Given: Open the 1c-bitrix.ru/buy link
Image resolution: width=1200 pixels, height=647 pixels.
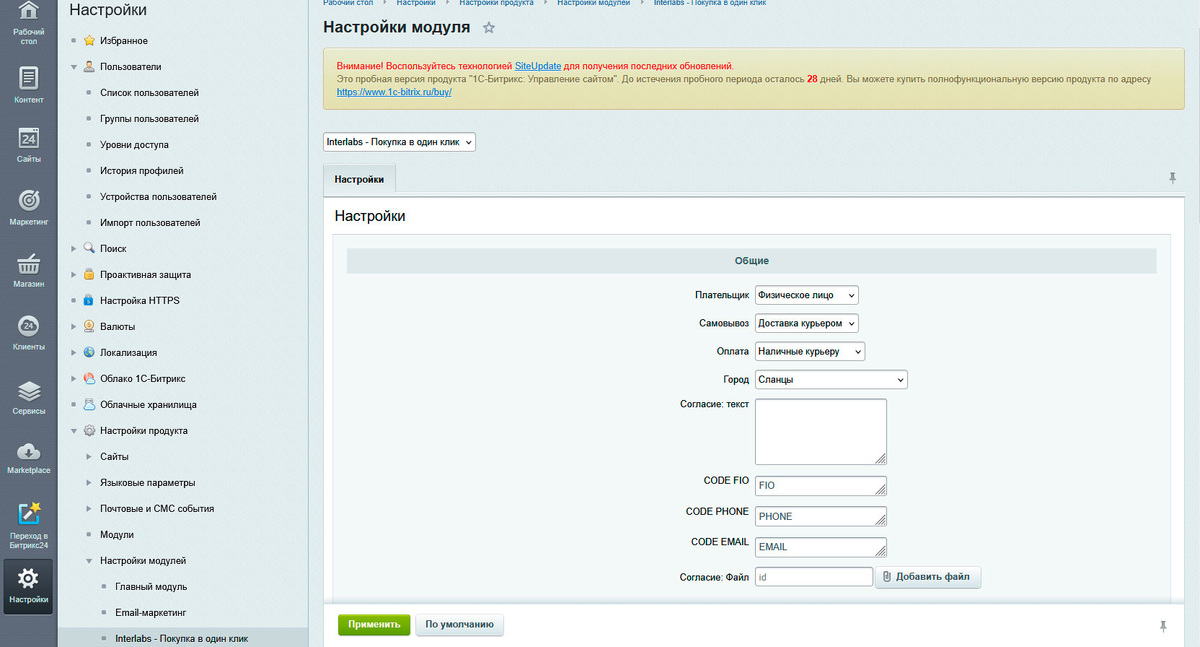Looking at the screenshot, I should click(394, 91).
